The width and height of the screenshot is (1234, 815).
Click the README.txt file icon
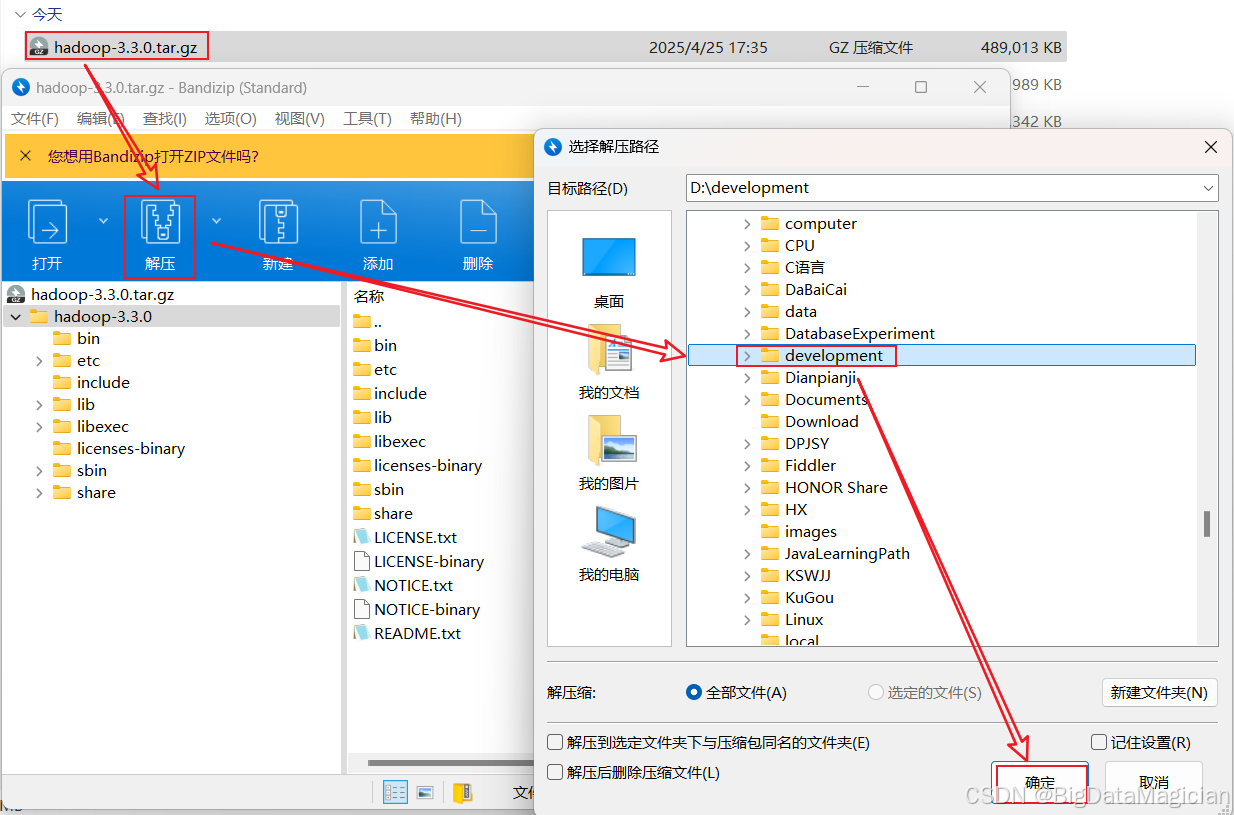361,633
